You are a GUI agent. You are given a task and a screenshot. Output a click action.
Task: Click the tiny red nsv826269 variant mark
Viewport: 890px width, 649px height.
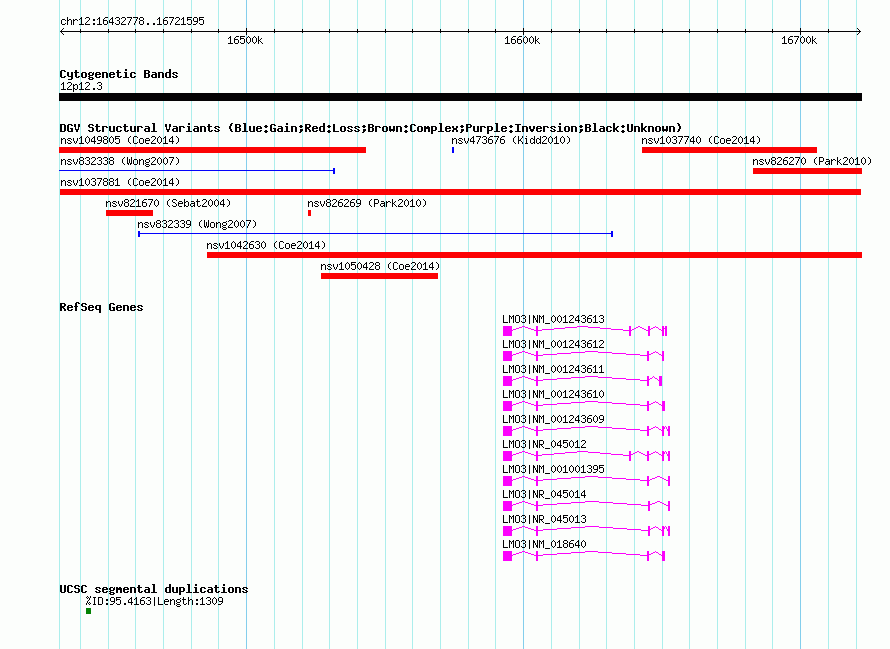309,213
